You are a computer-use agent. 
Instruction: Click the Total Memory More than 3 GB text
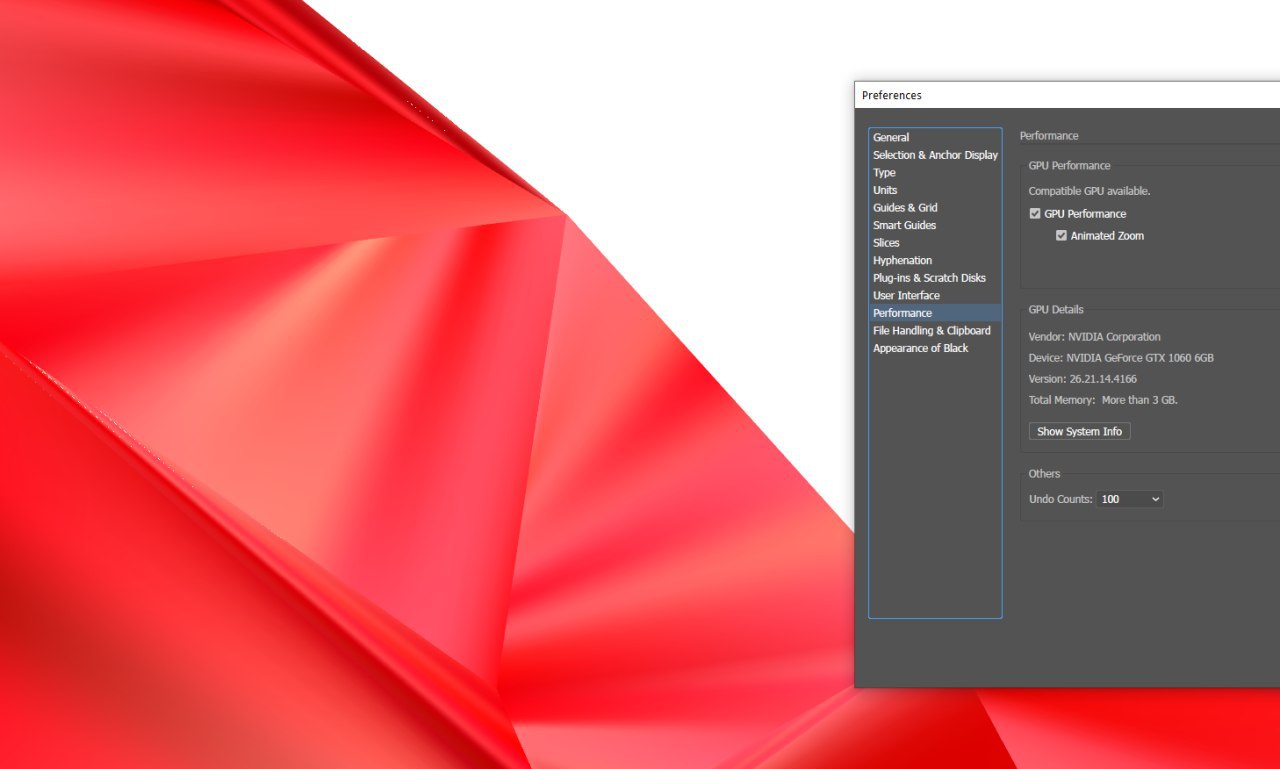tap(1103, 400)
